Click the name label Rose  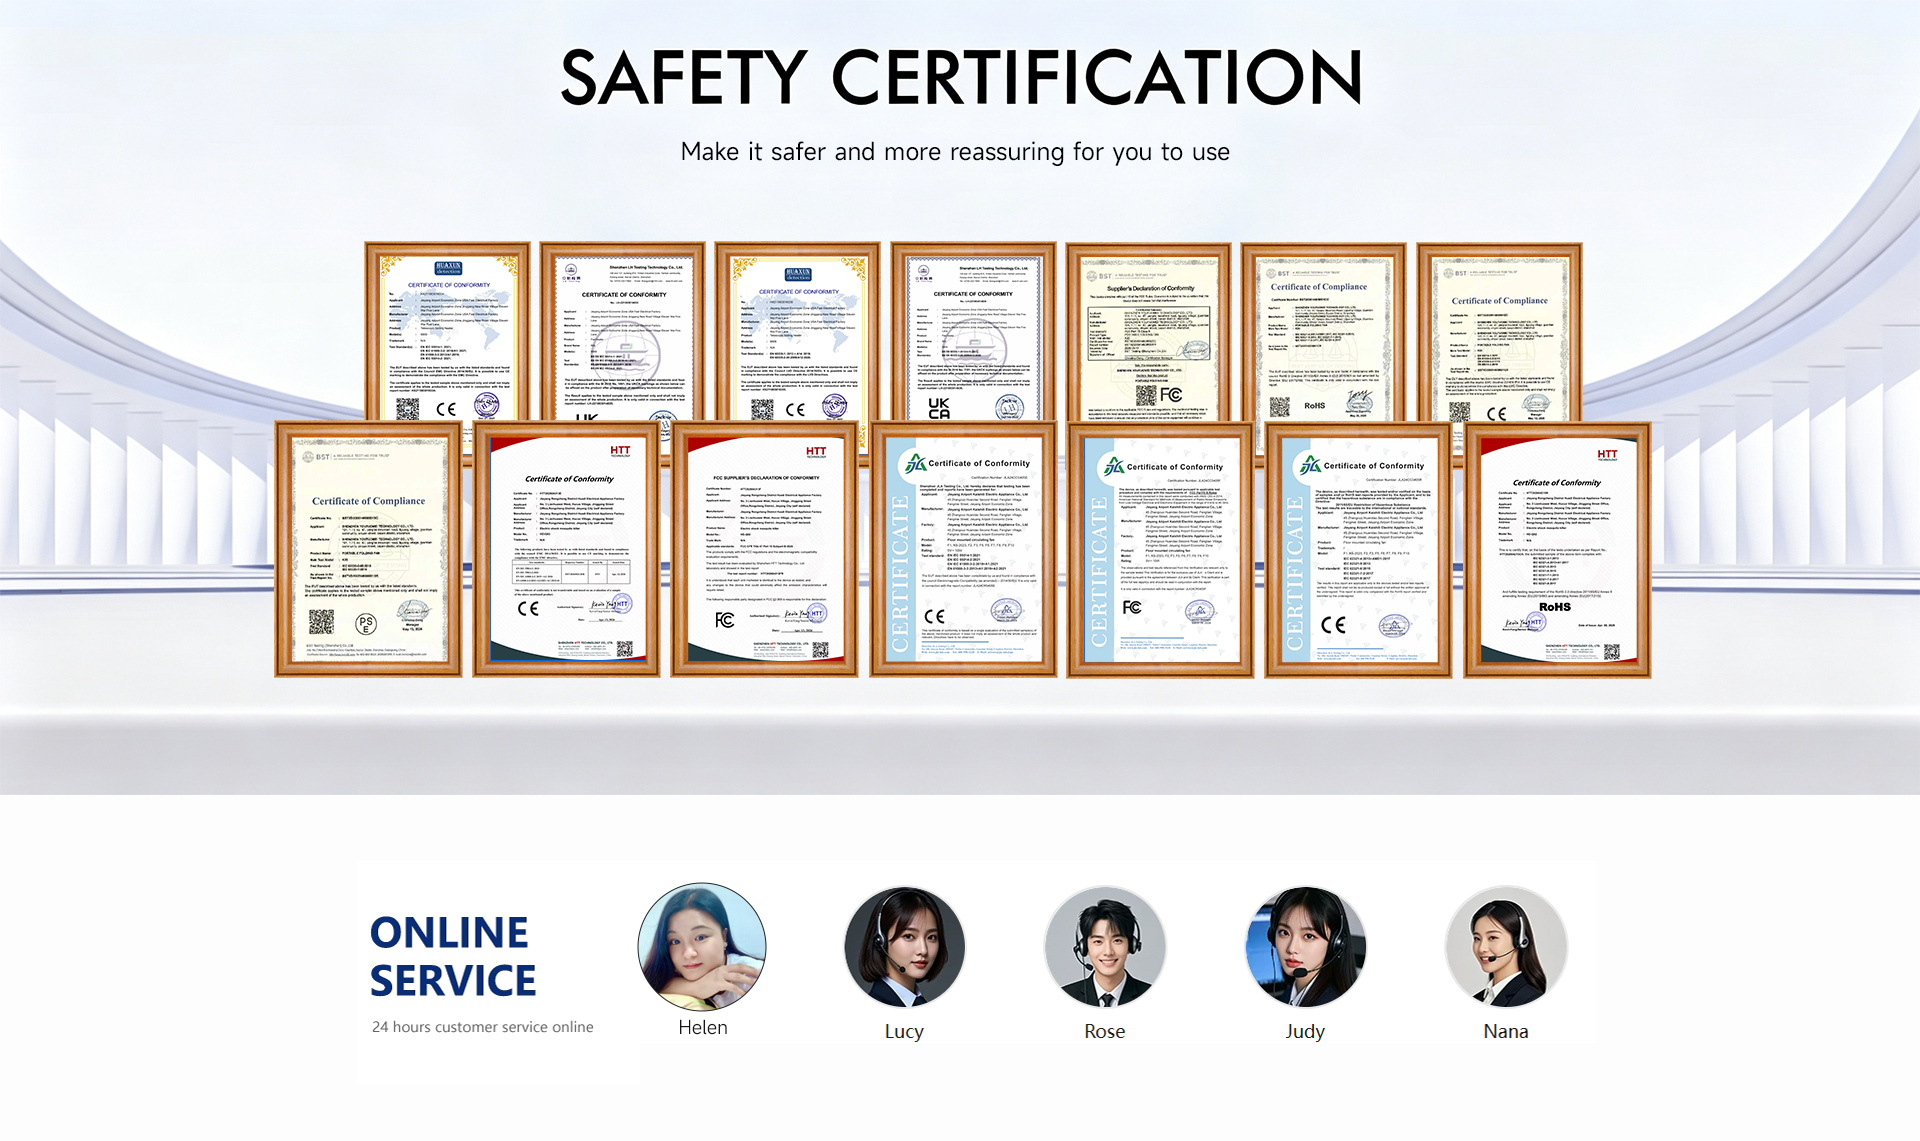tap(1105, 1031)
